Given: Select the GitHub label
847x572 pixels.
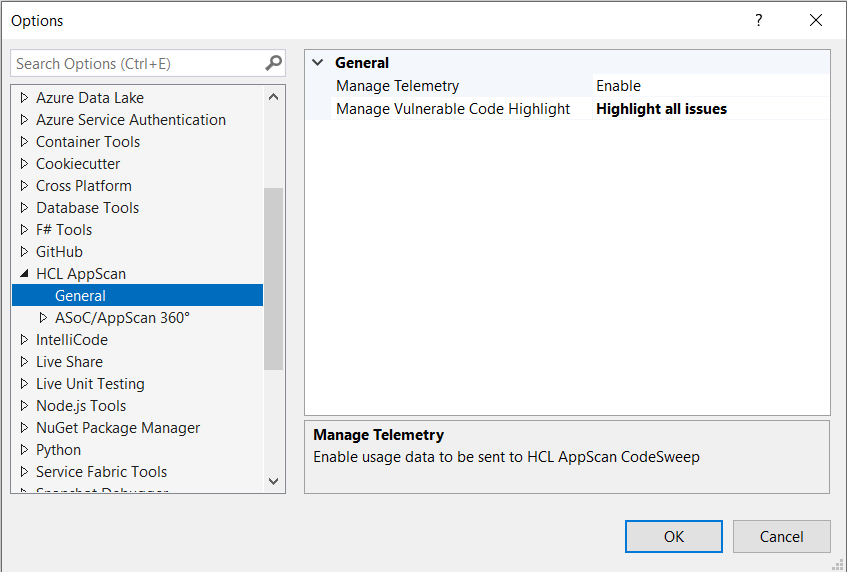Looking at the screenshot, I should point(59,252).
